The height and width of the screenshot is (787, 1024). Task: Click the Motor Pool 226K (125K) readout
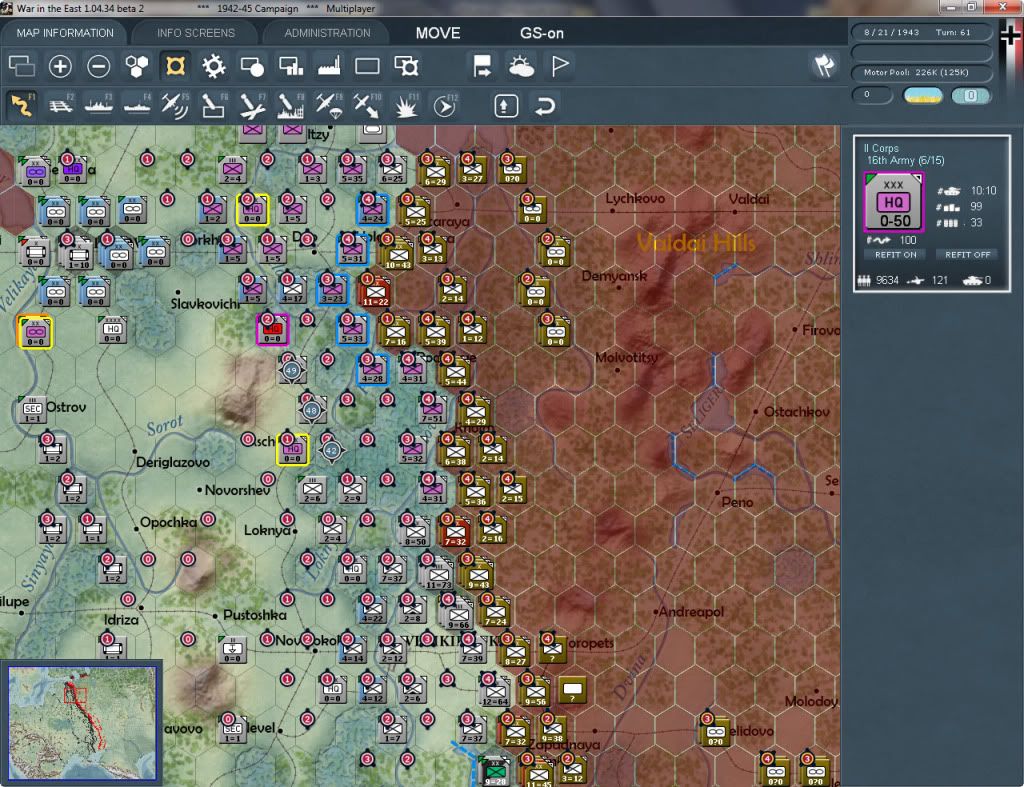[x=921, y=72]
